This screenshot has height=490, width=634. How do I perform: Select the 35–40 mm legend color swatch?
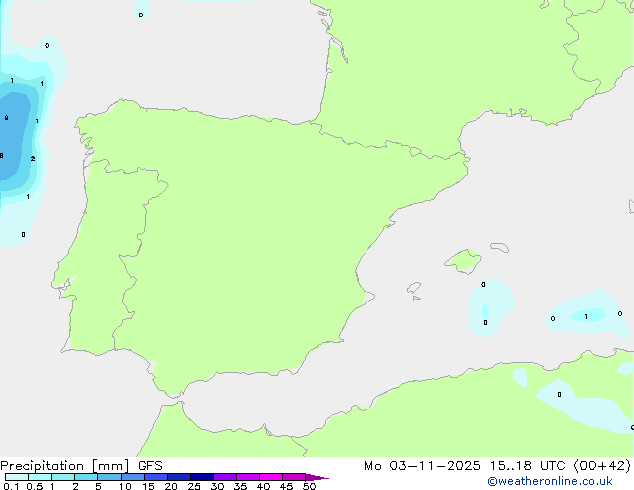(x=247, y=477)
